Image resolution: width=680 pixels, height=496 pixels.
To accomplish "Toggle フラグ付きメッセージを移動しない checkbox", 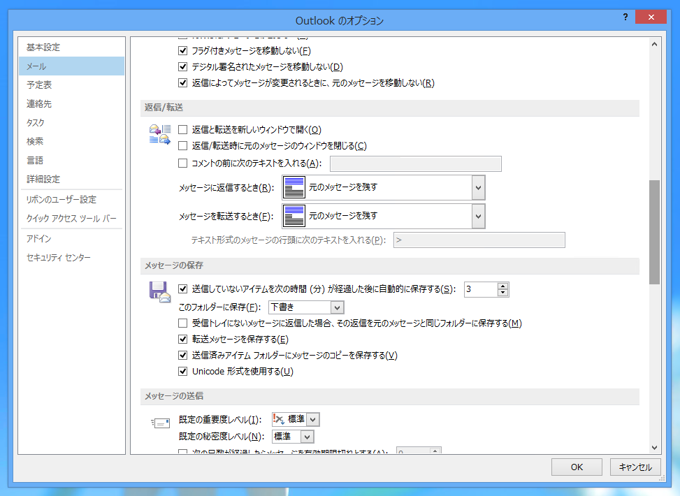I will click(183, 51).
